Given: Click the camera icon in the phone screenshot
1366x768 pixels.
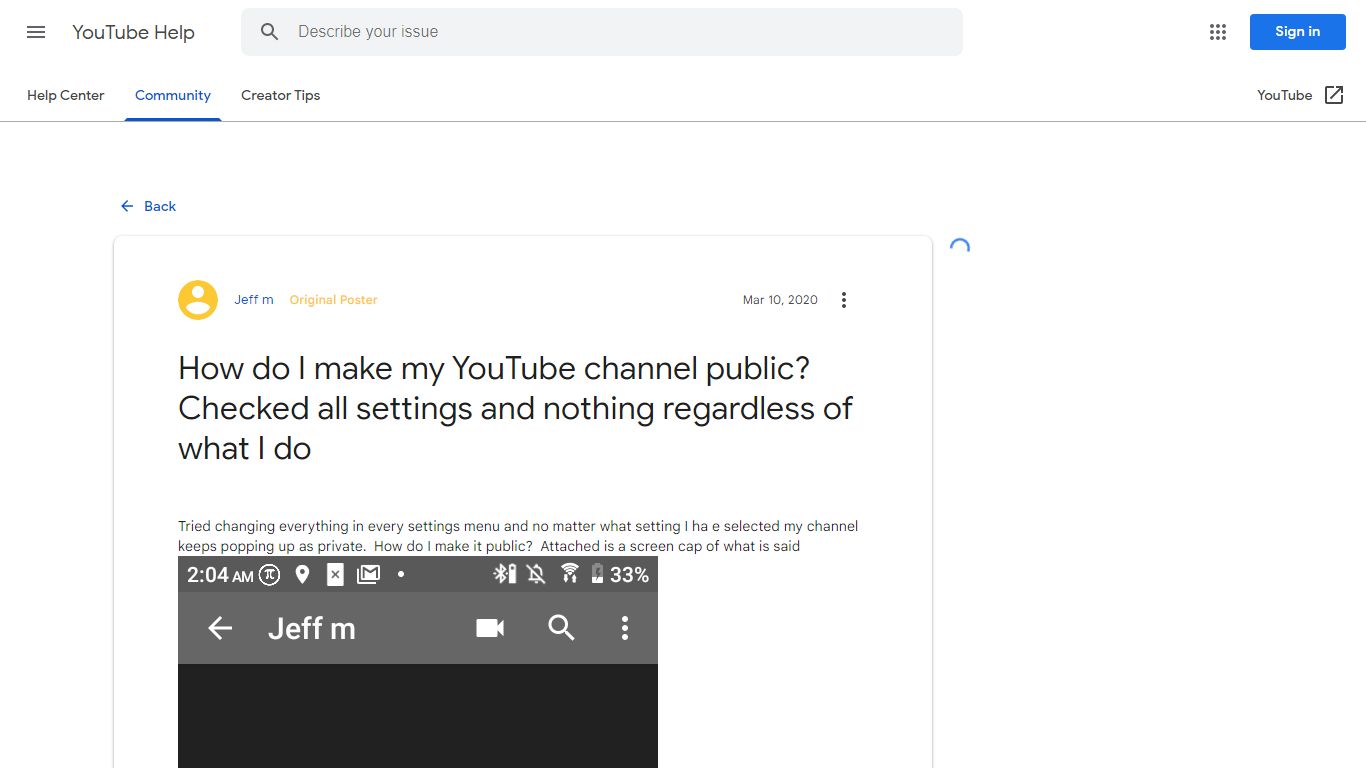Looking at the screenshot, I should coord(490,628).
